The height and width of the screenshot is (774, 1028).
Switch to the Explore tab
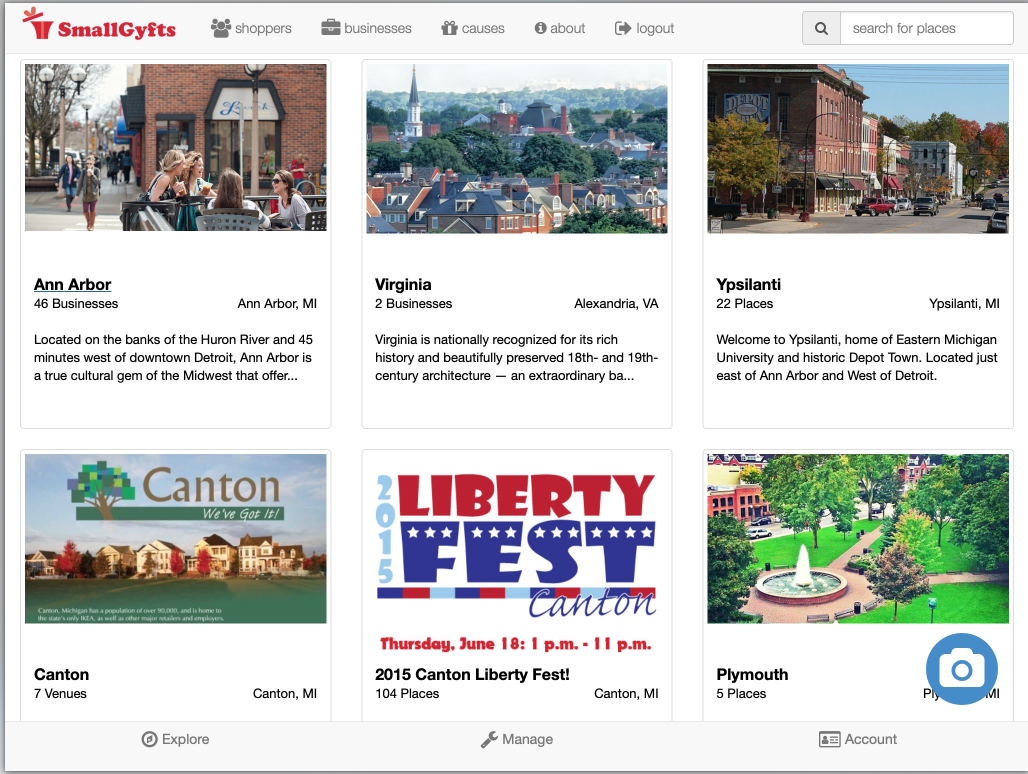coord(176,739)
